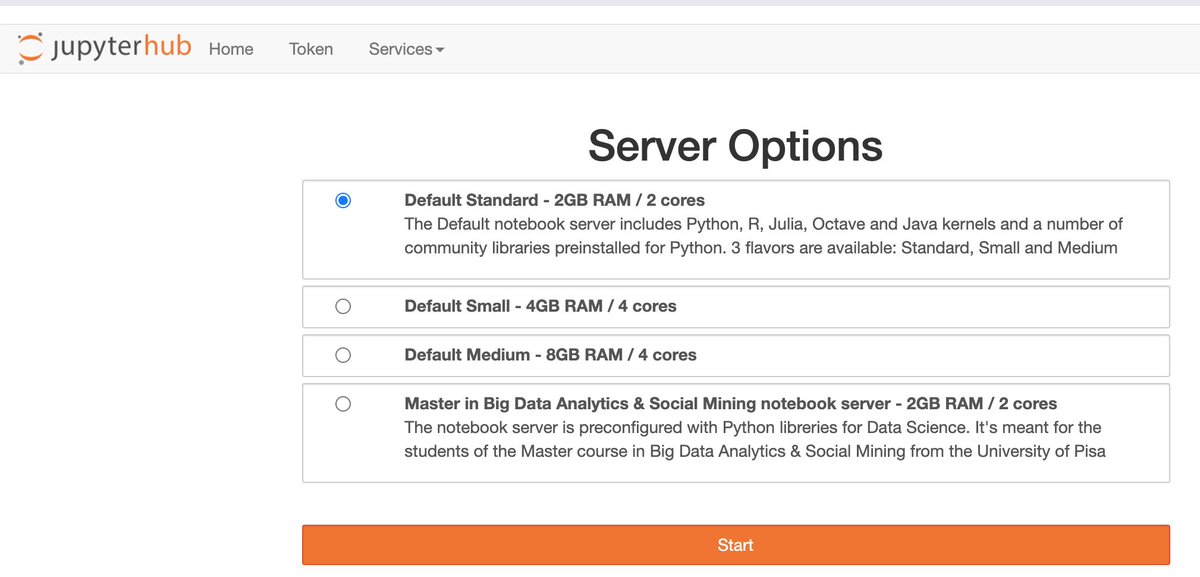Screen dimensions: 1200x577
Task: Click the Server Options heading
Action: coord(735,146)
